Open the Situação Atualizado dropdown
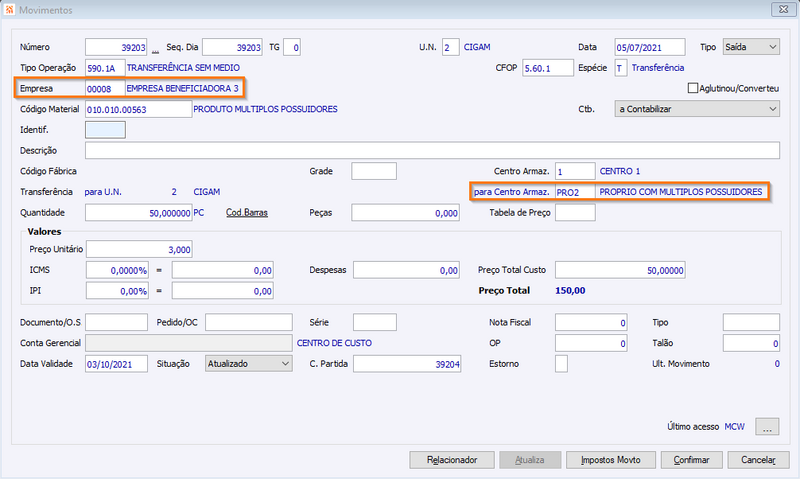 (248, 364)
